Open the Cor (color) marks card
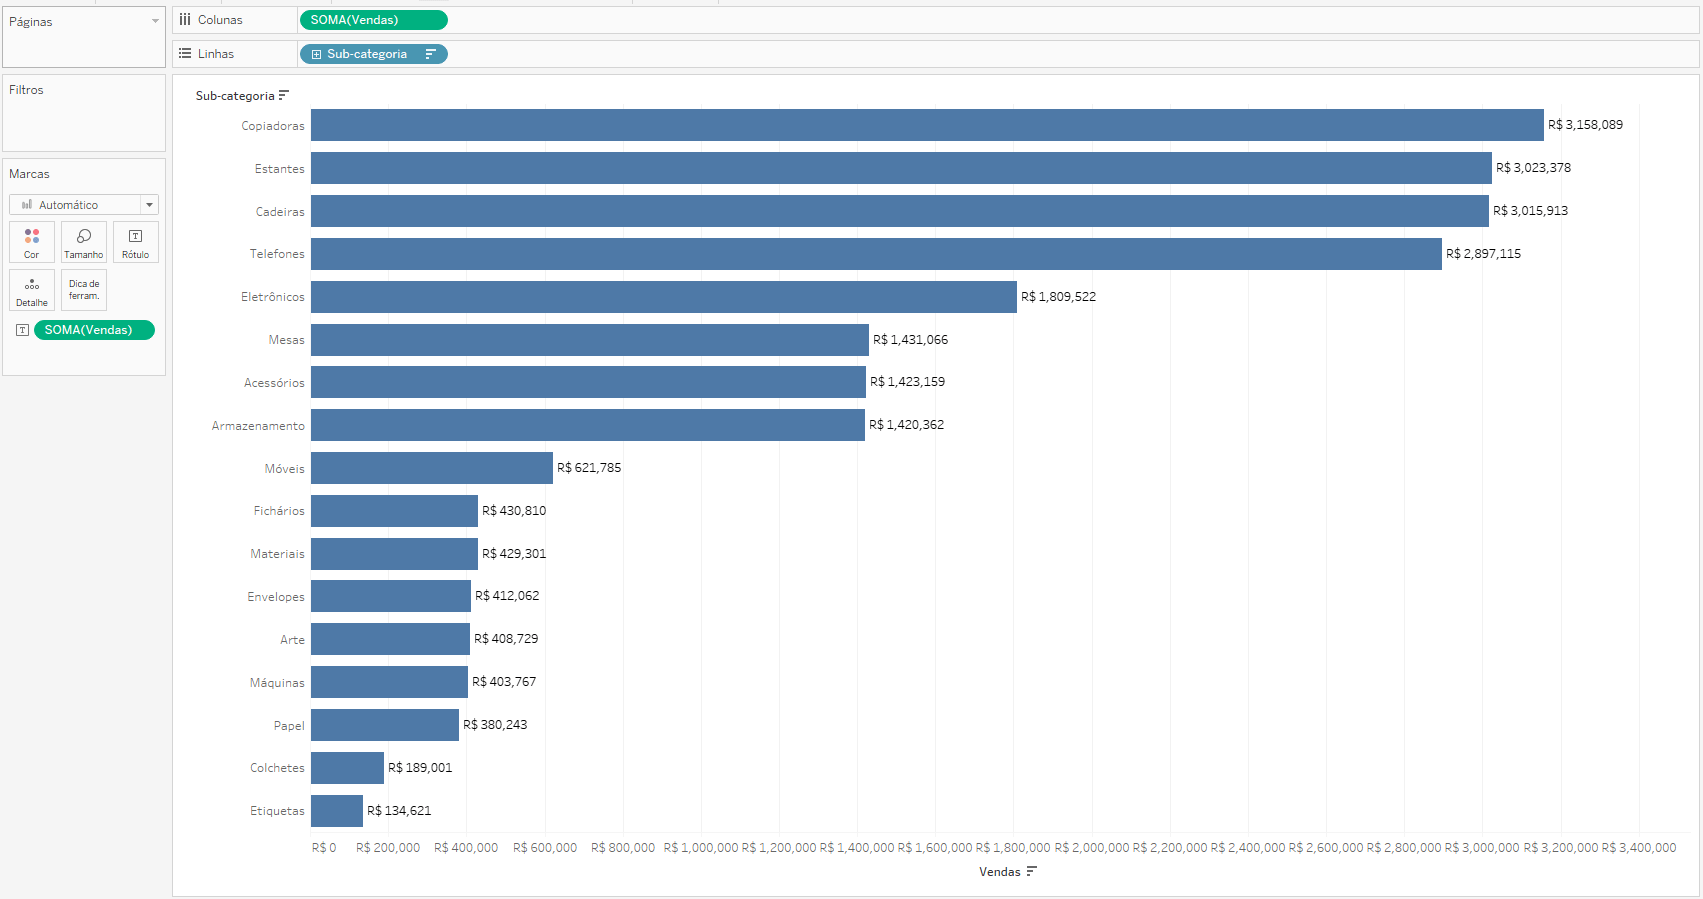The width and height of the screenshot is (1703, 899). tap(32, 242)
